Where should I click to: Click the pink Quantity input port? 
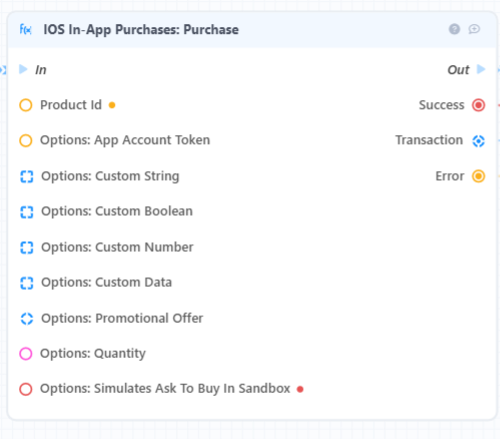click(26, 354)
